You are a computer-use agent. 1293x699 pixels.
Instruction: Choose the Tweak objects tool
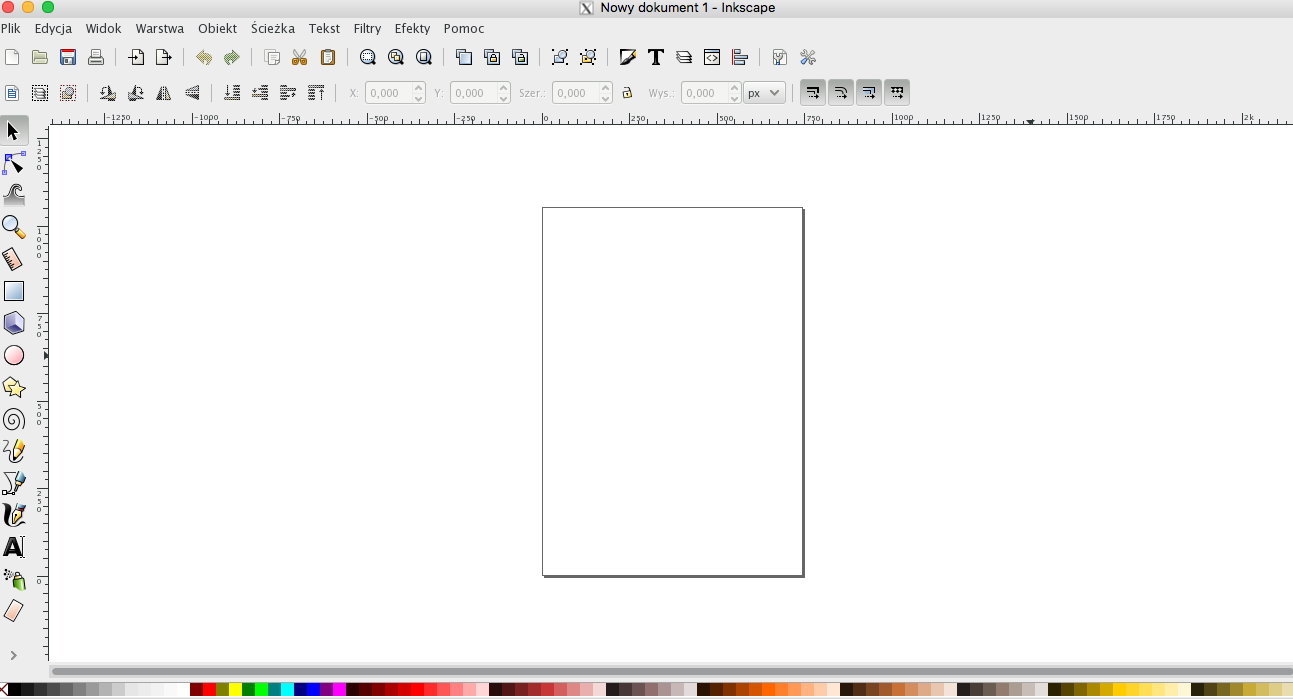coord(14,195)
